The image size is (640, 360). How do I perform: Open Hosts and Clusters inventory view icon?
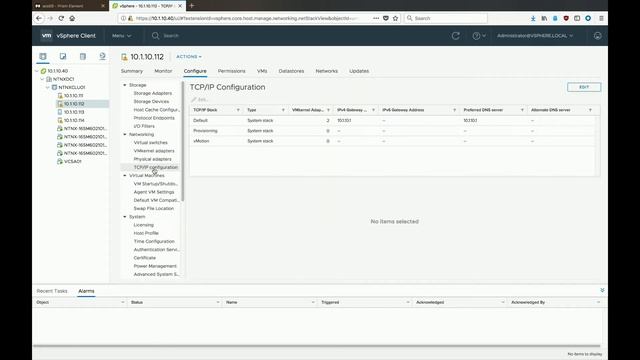[43, 56]
